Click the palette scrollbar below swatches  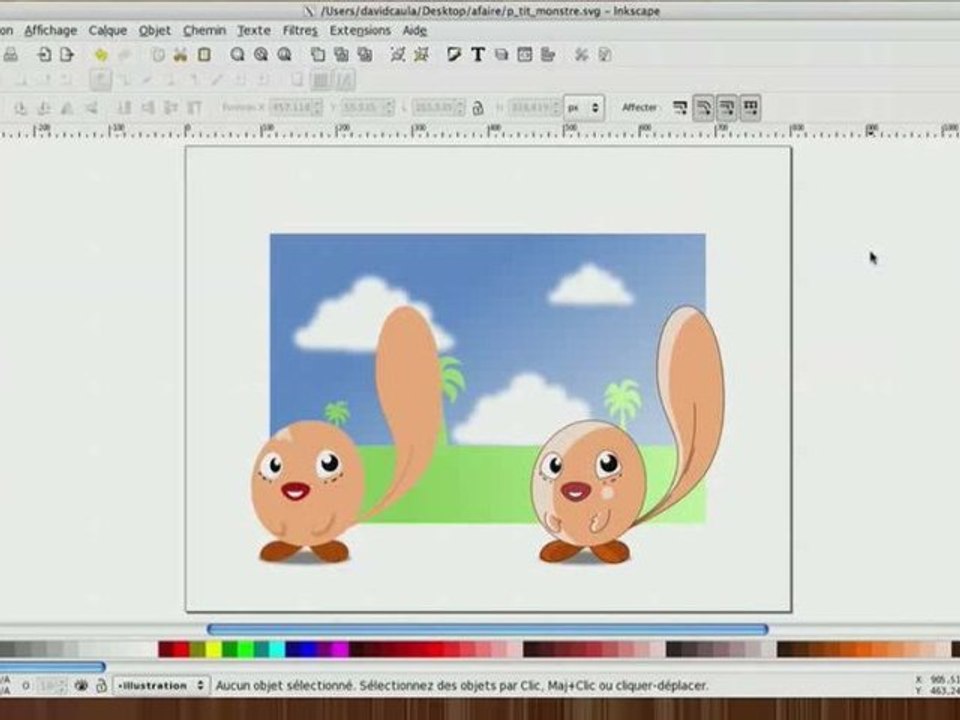[x=51, y=666]
